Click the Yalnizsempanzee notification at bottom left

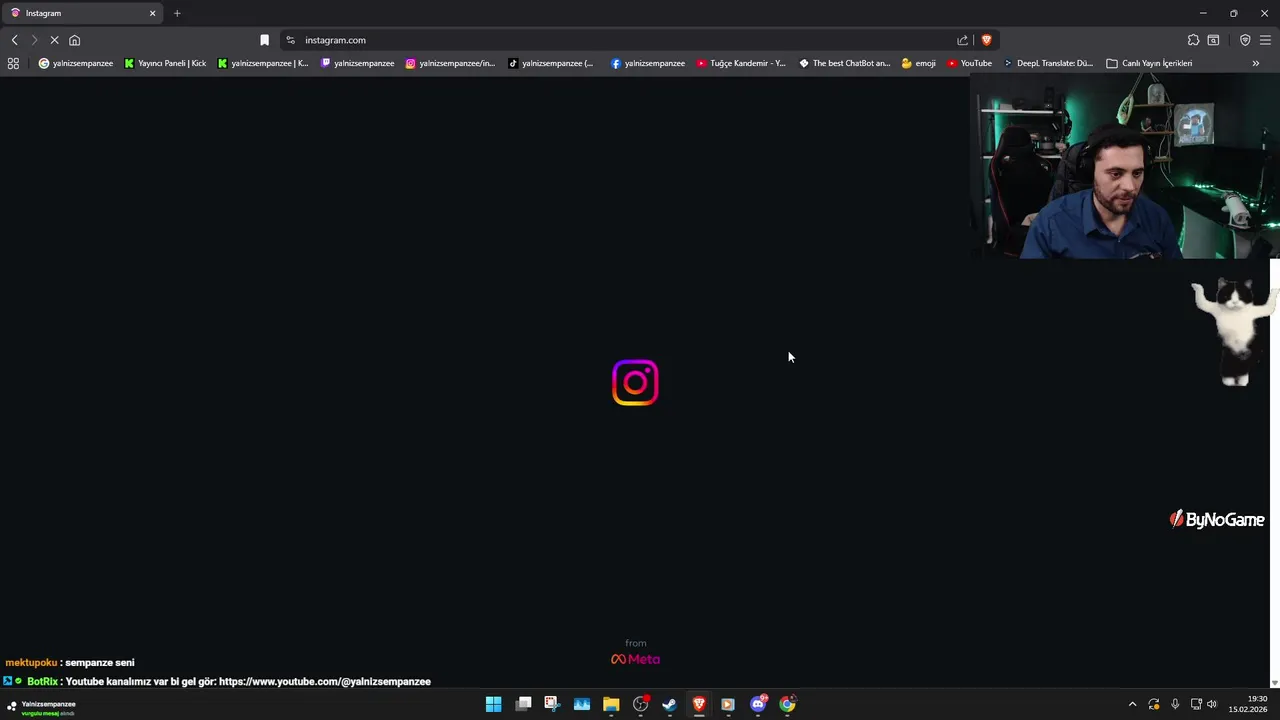41,707
